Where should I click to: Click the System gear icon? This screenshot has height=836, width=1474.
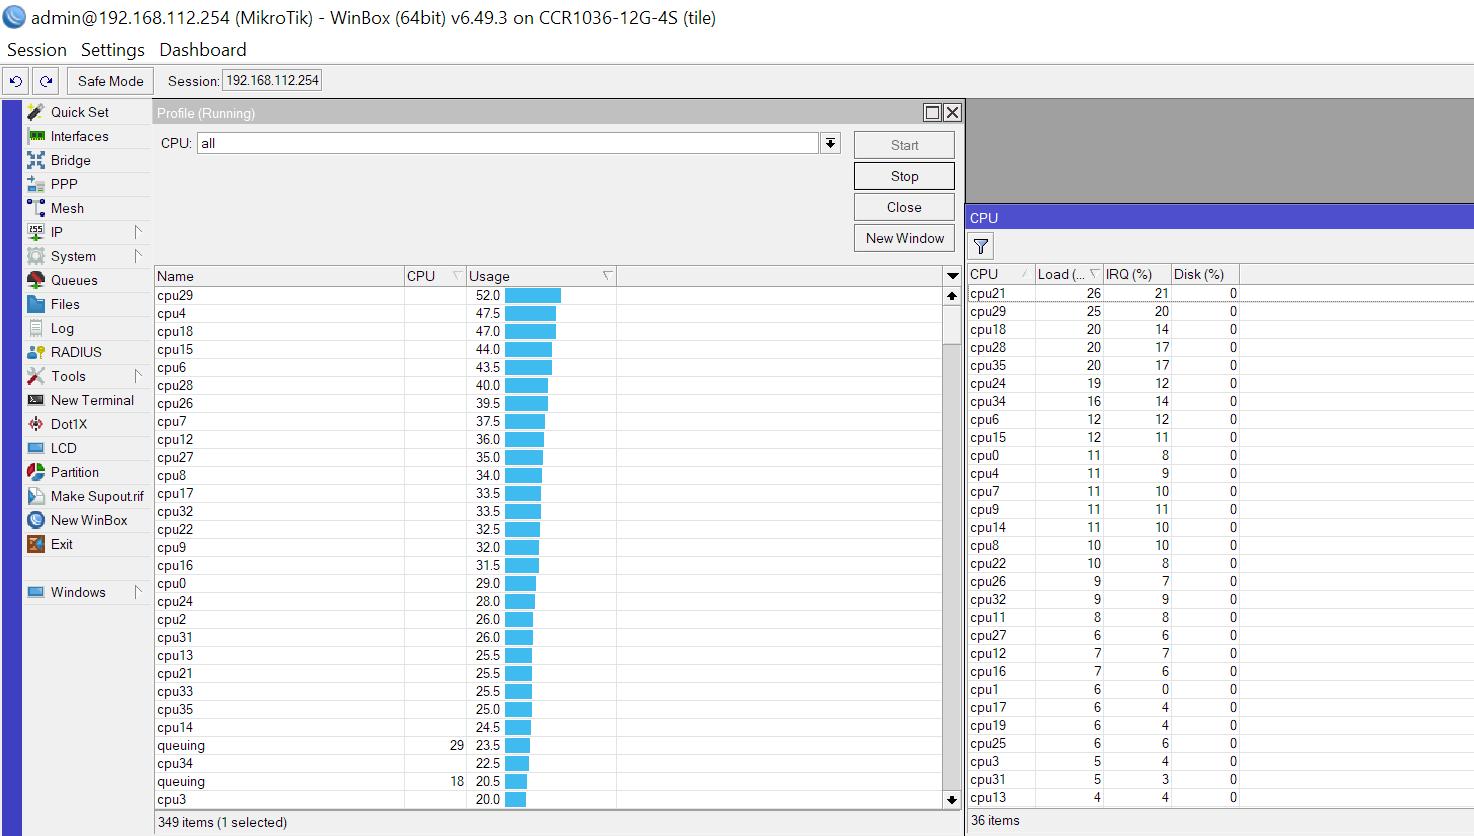pyautogui.click(x=36, y=256)
